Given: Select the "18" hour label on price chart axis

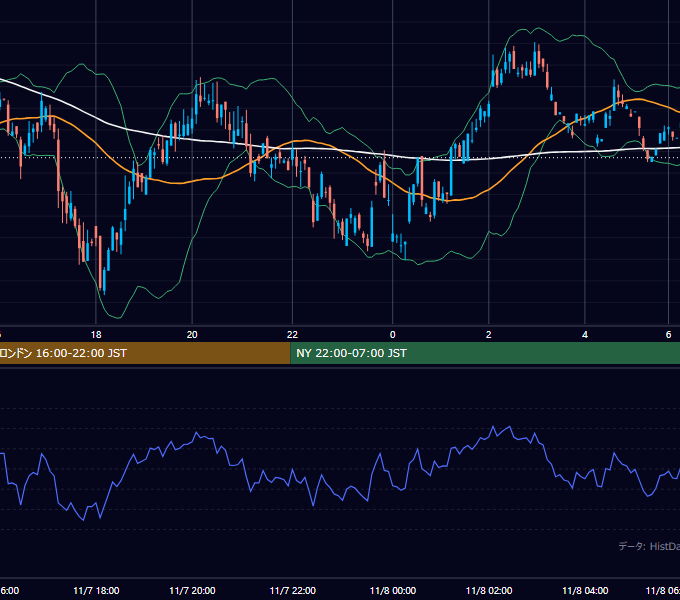Looking at the screenshot, I should point(96,335).
